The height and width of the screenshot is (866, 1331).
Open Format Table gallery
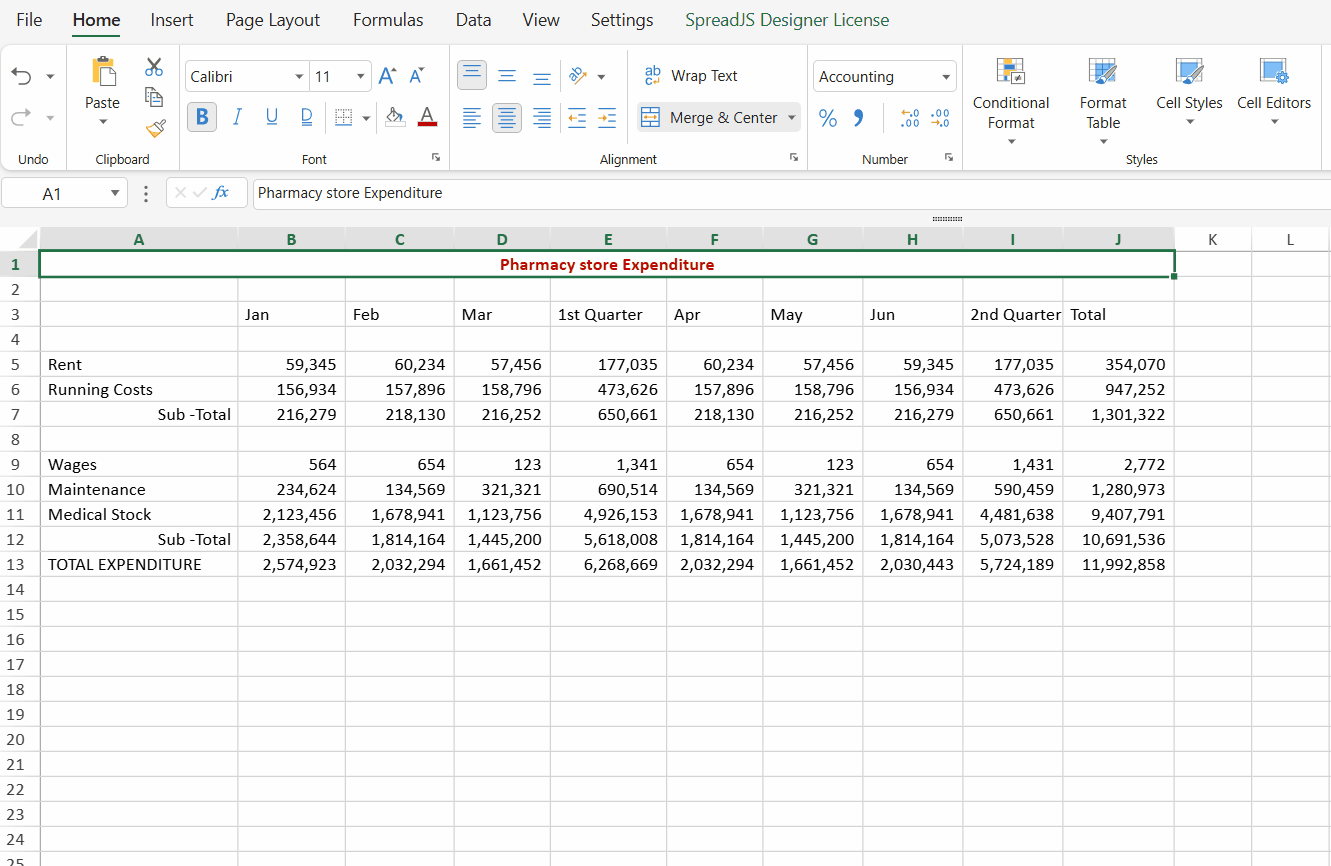(x=1103, y=101)
